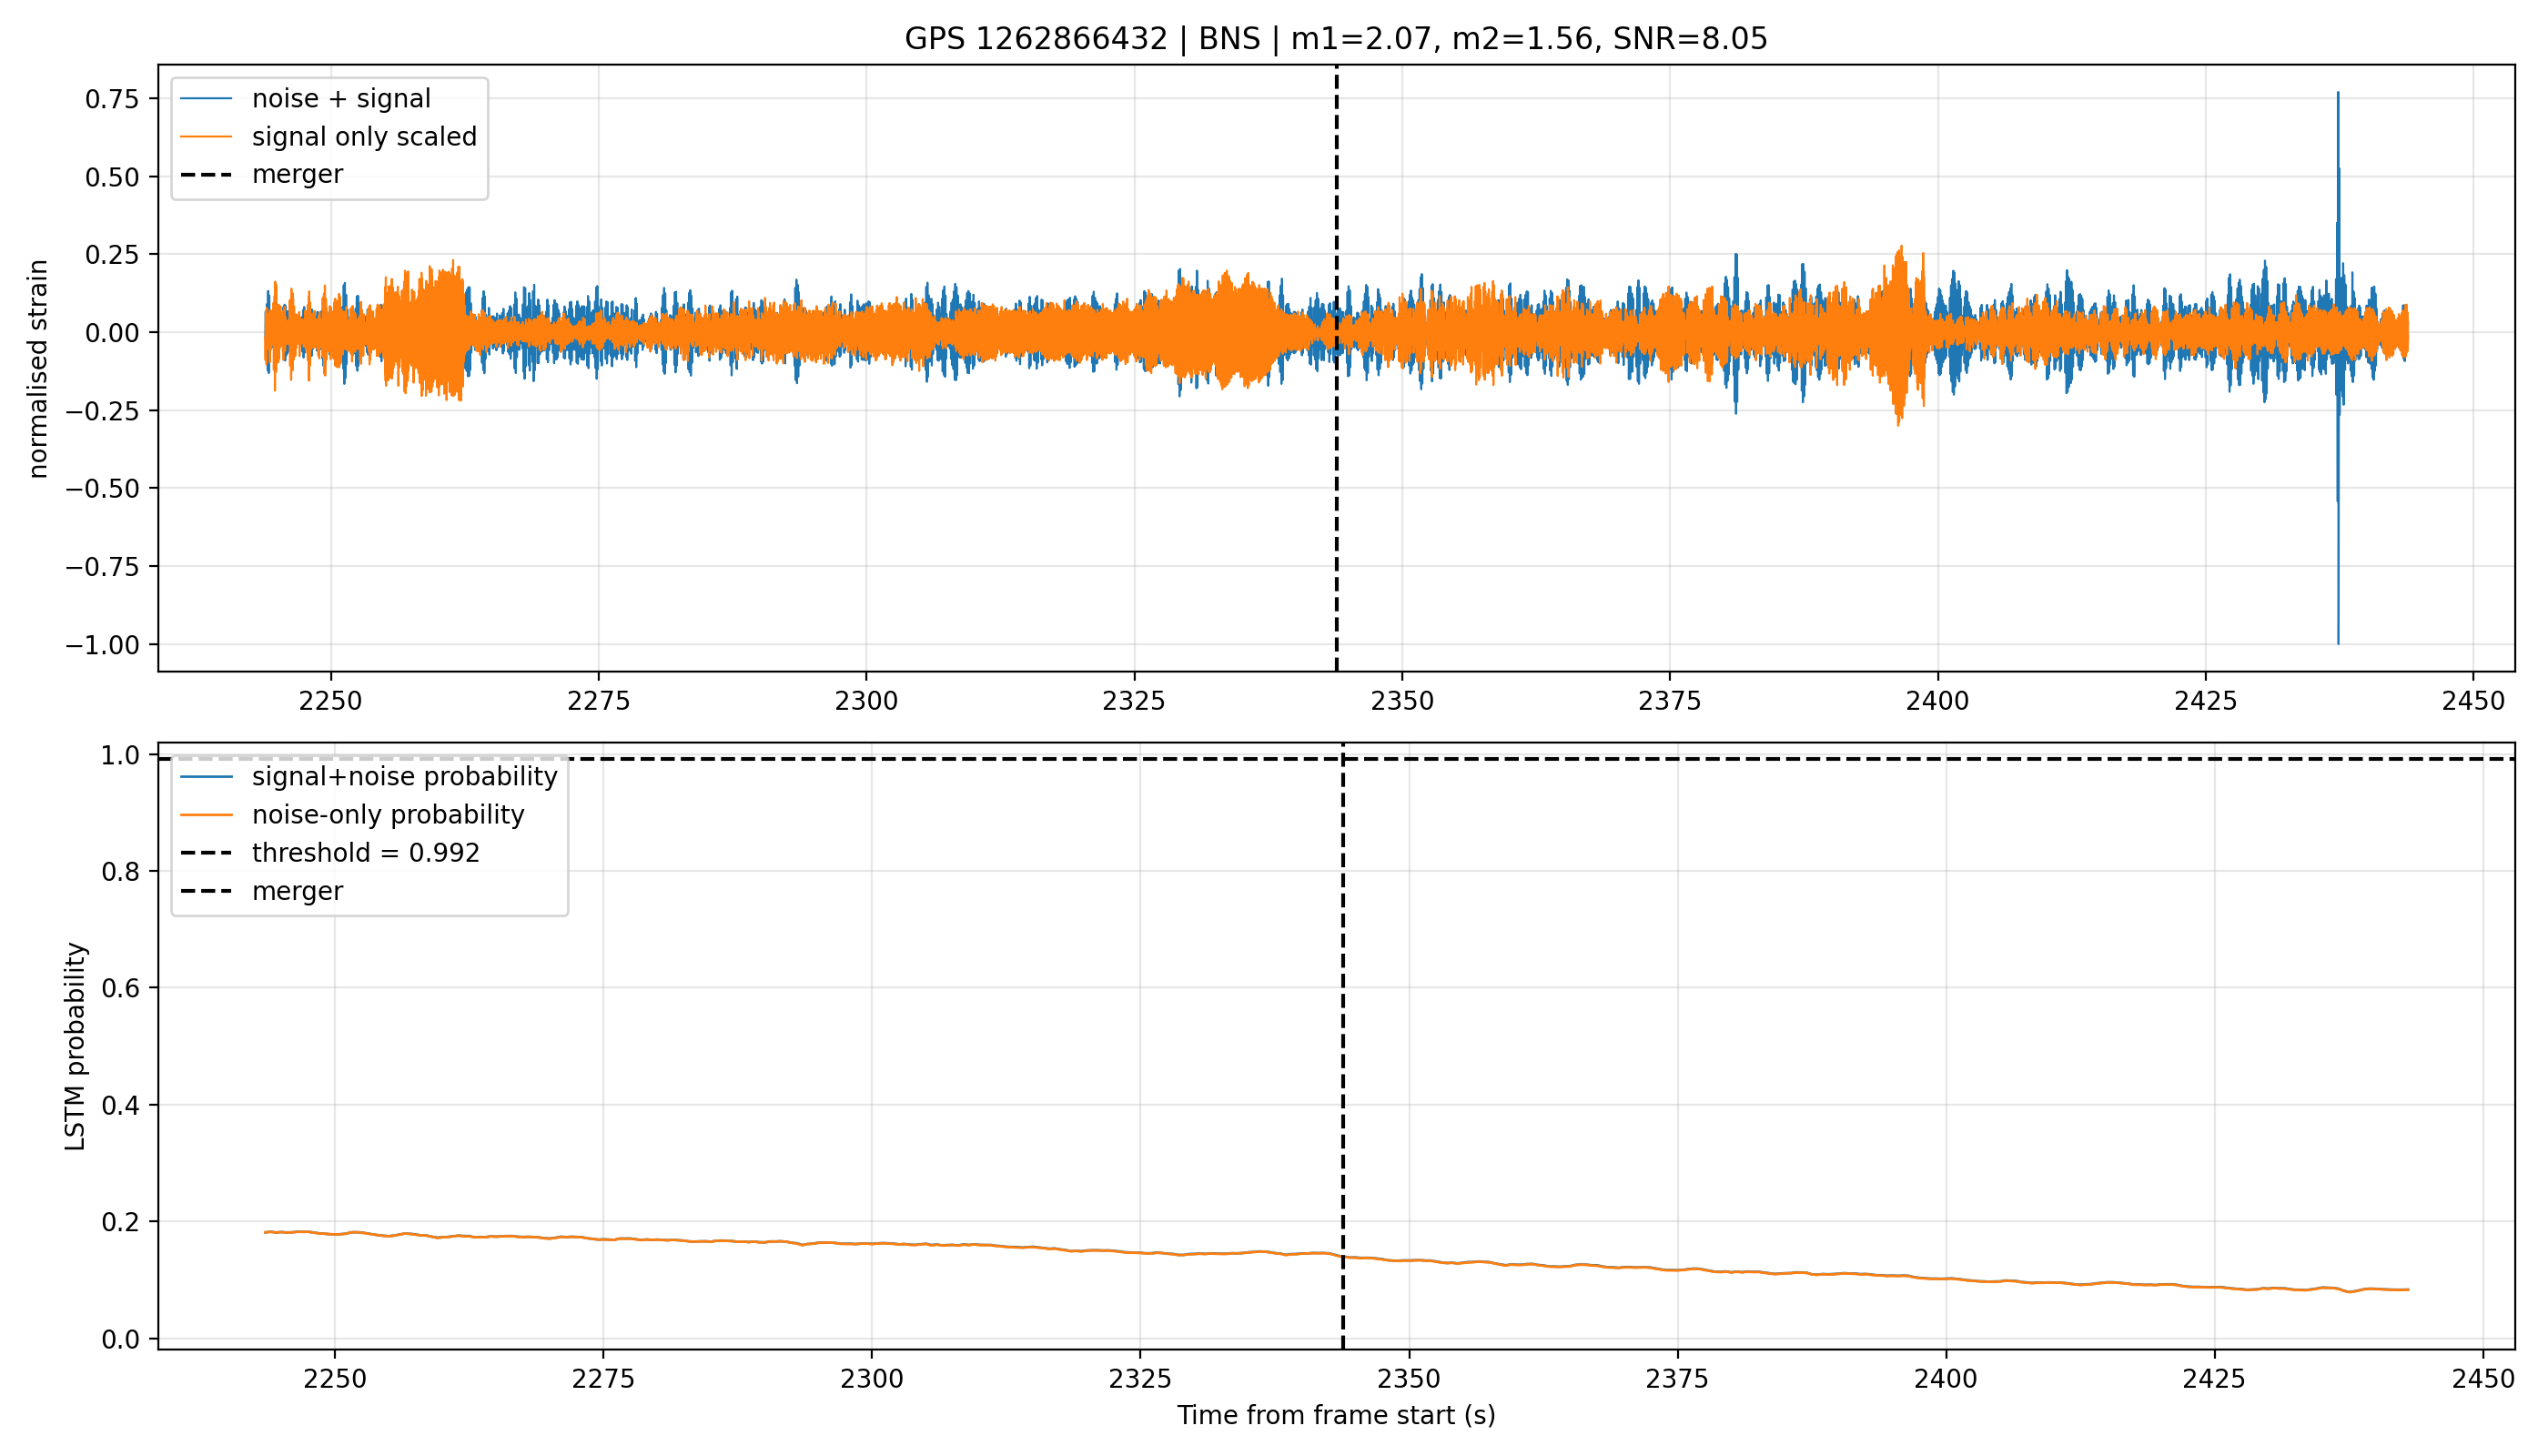Click the 'LSTM probability' y-axis label
The width and height of the screenshot is (2548, 1456).
pyautogui.click(x=75, y=1047)
